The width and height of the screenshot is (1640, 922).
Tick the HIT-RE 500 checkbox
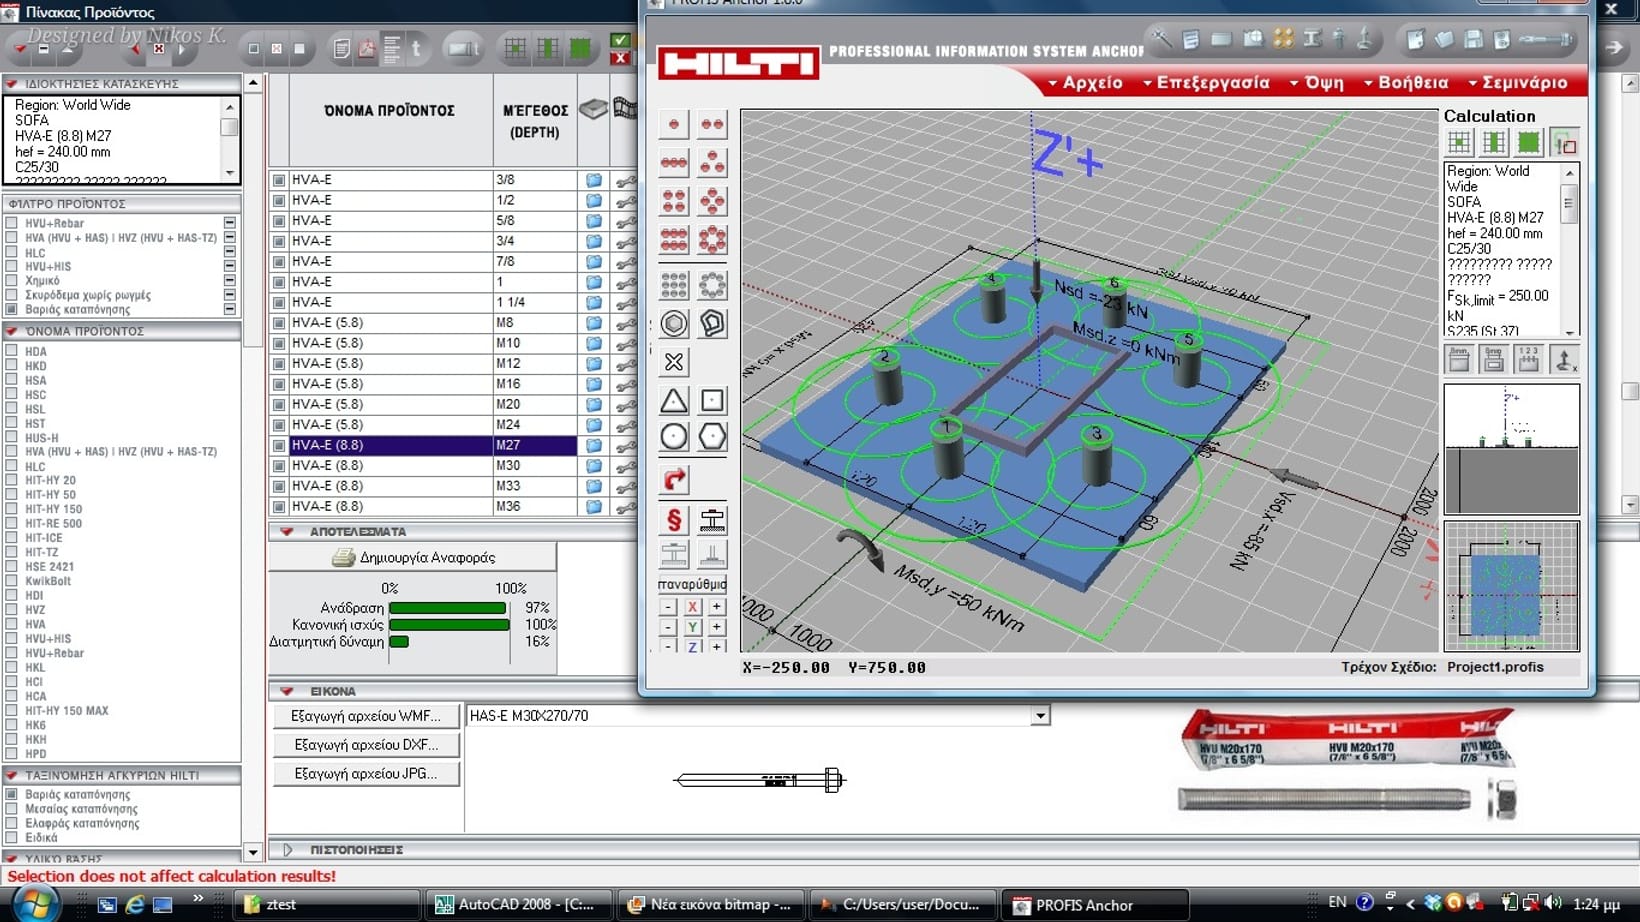(12, 523)
